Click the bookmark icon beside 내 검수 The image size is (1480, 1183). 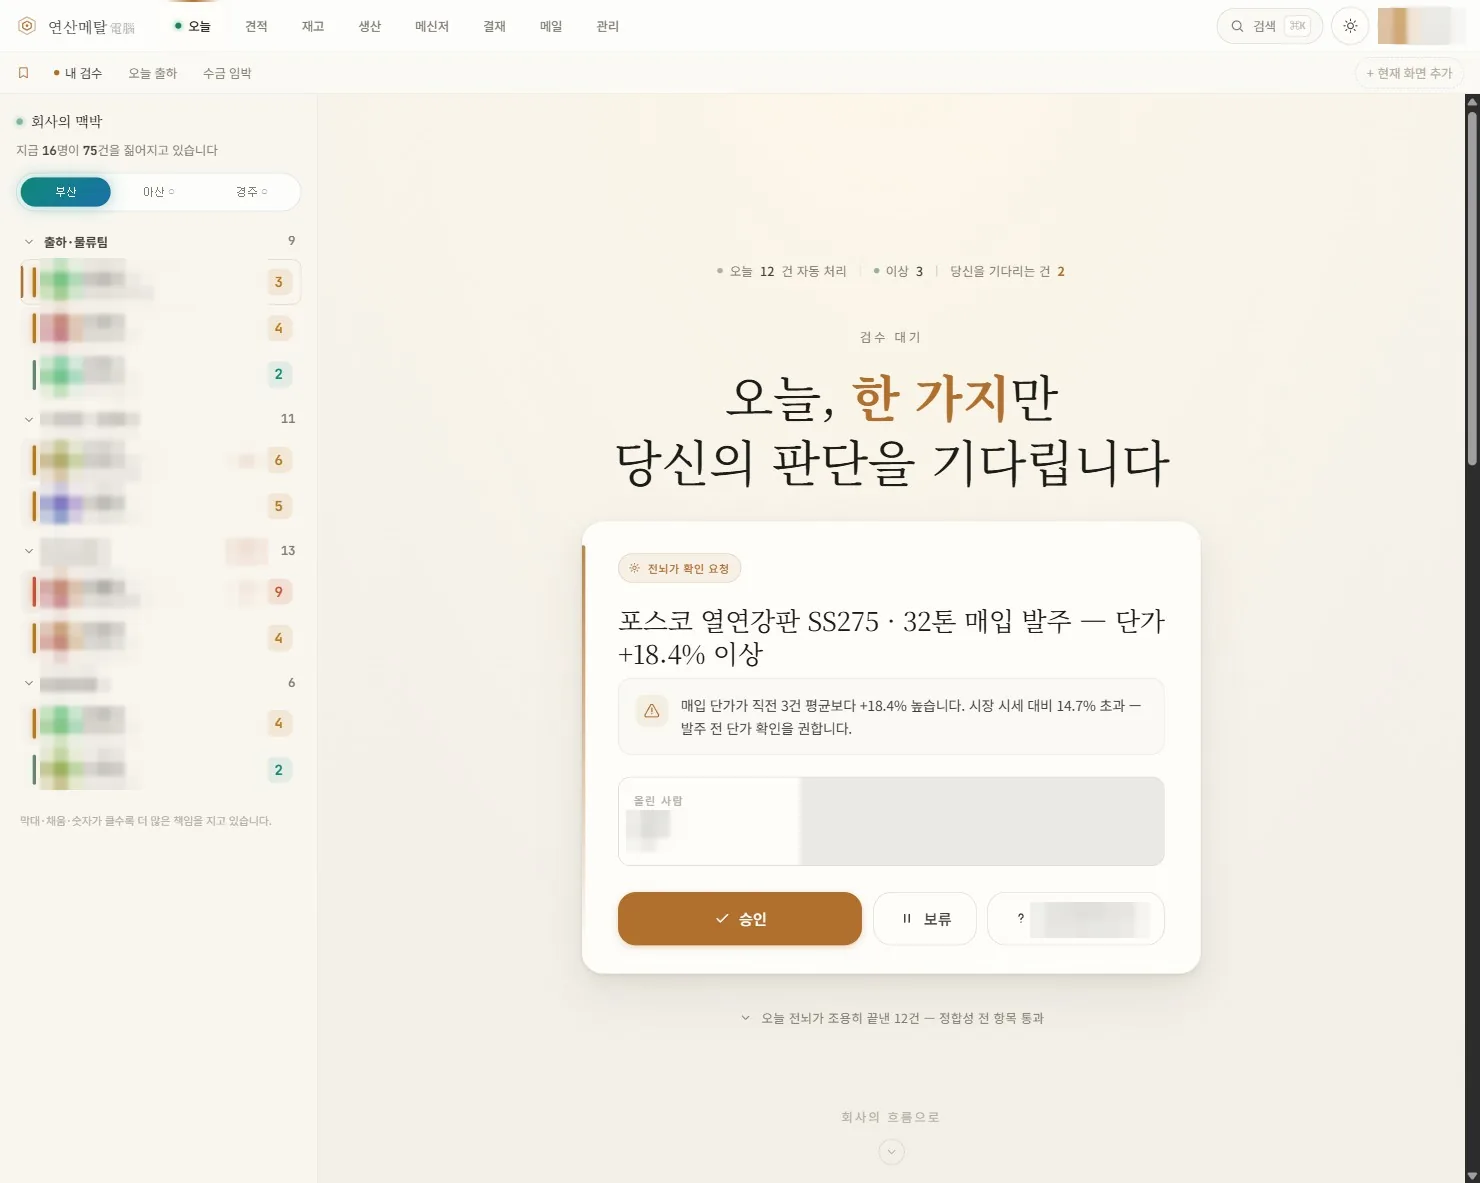coord(24,73)
